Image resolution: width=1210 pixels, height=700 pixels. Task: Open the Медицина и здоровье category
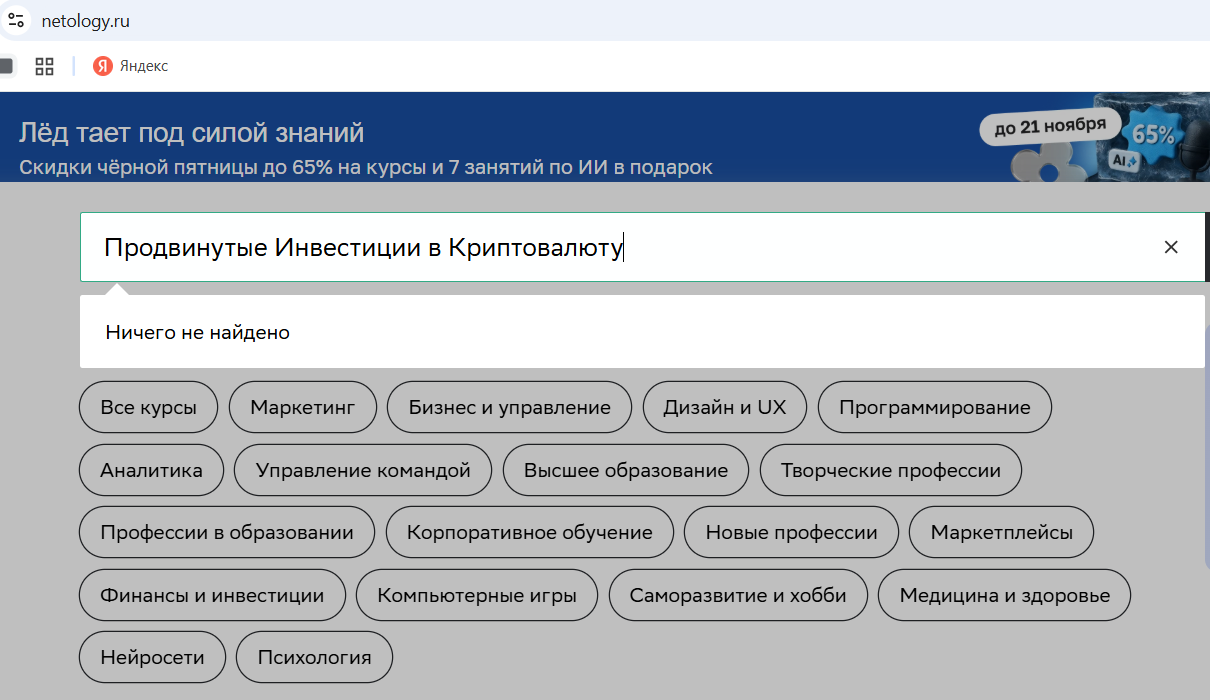(1004, 594)
